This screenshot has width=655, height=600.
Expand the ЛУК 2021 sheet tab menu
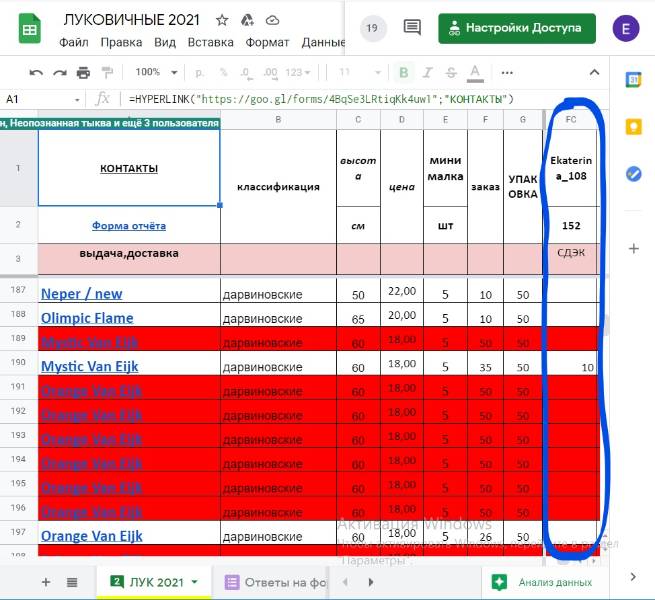[194, 581]
